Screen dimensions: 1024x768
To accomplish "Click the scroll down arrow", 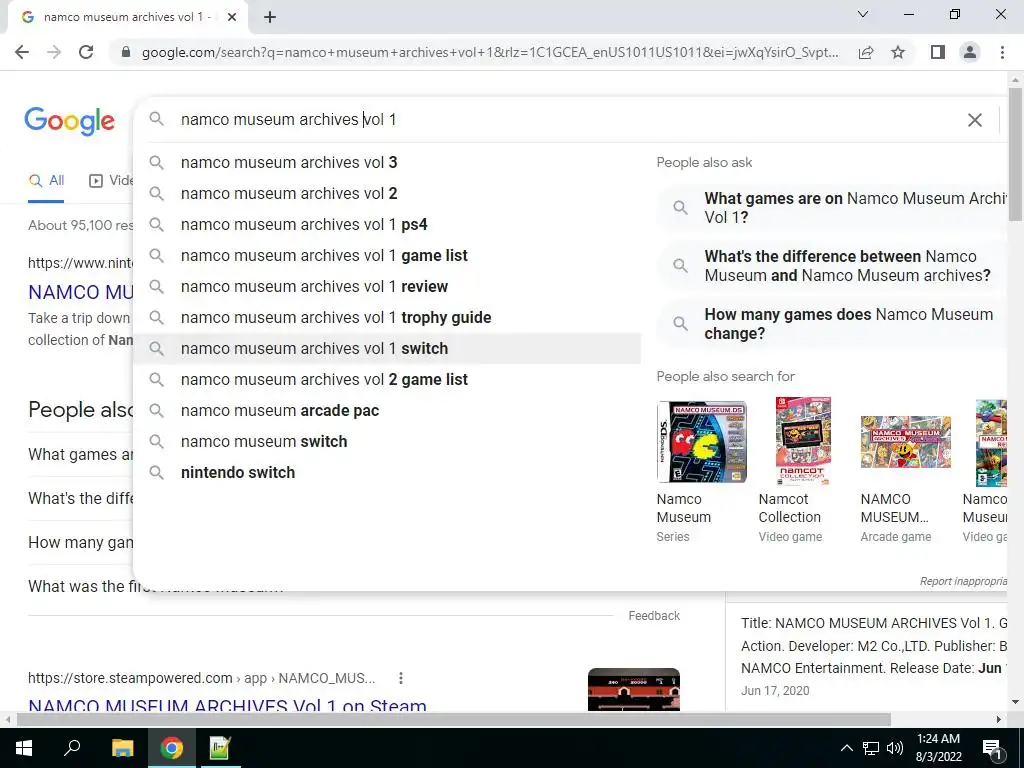I will 1016,702.
